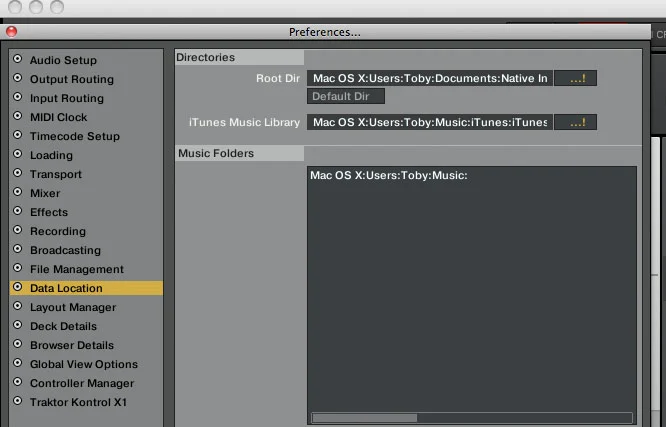Select Layout Manager in the sidebar
Viewport: 666px width, 427px height.
coord(72,307)
